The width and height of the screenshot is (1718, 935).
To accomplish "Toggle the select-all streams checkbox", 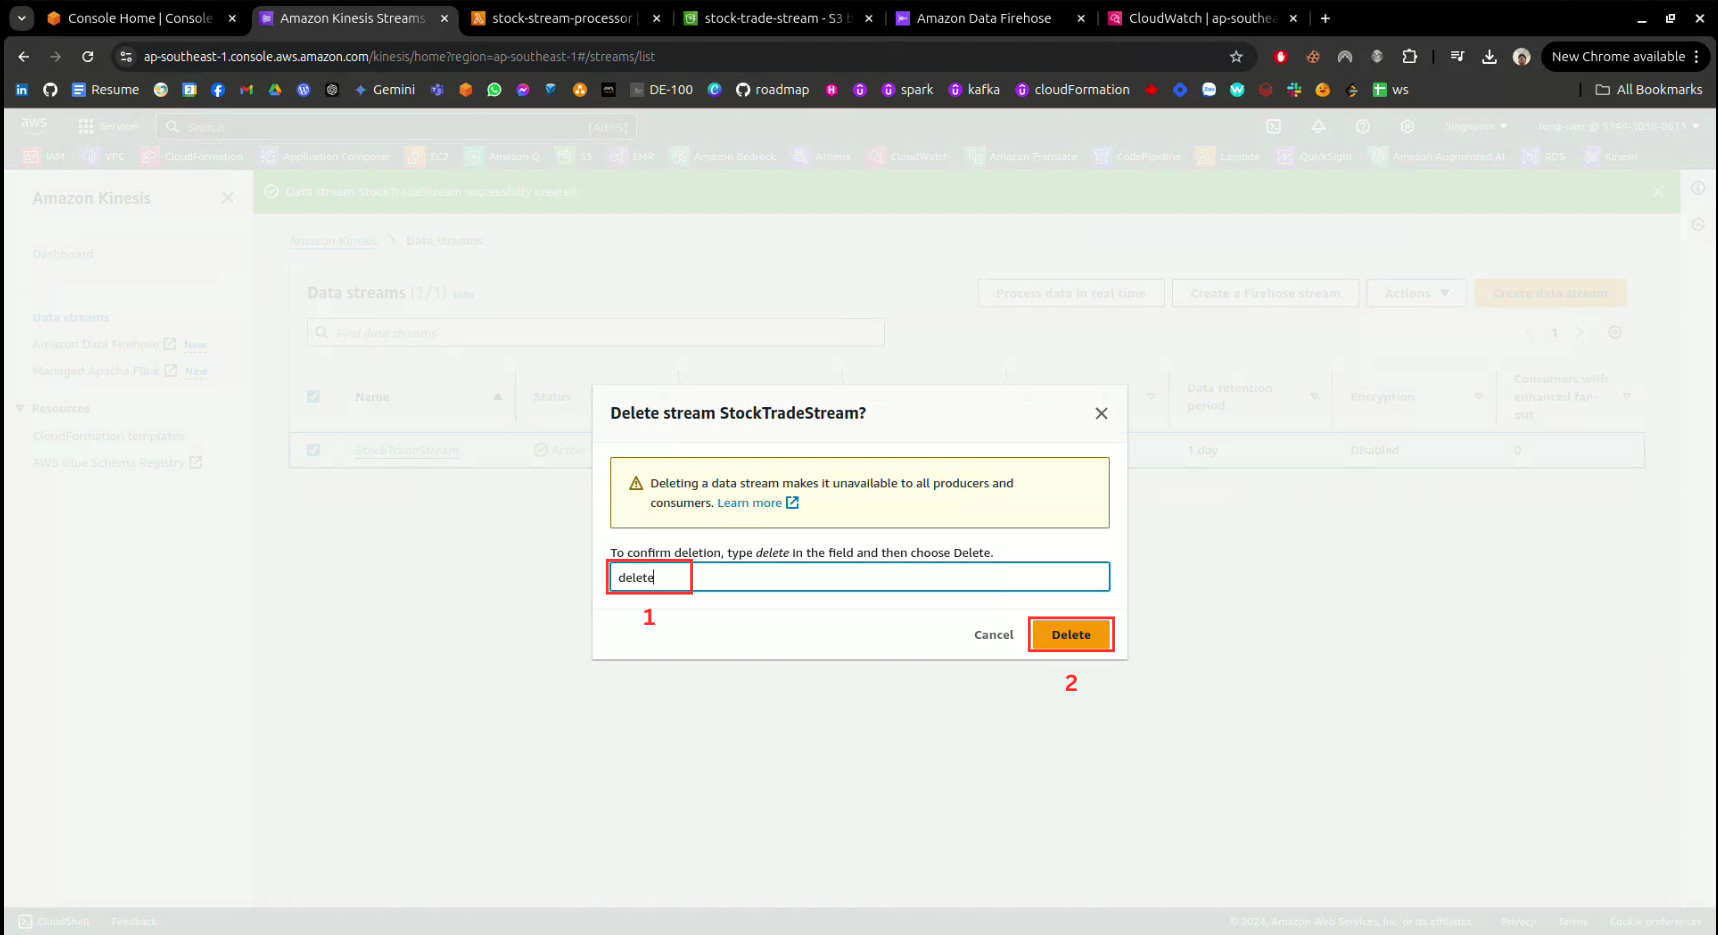I will click(314, 397).
